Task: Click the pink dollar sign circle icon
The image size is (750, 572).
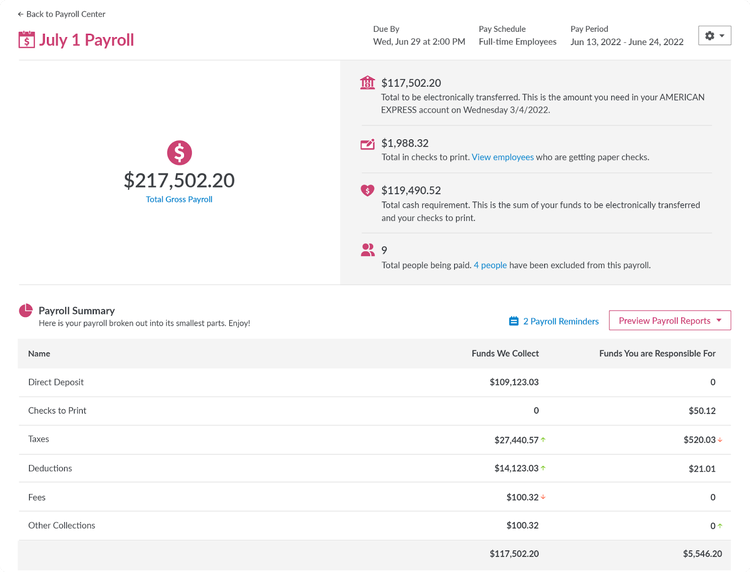Action: pyautogui.click(x=179, y=153)
